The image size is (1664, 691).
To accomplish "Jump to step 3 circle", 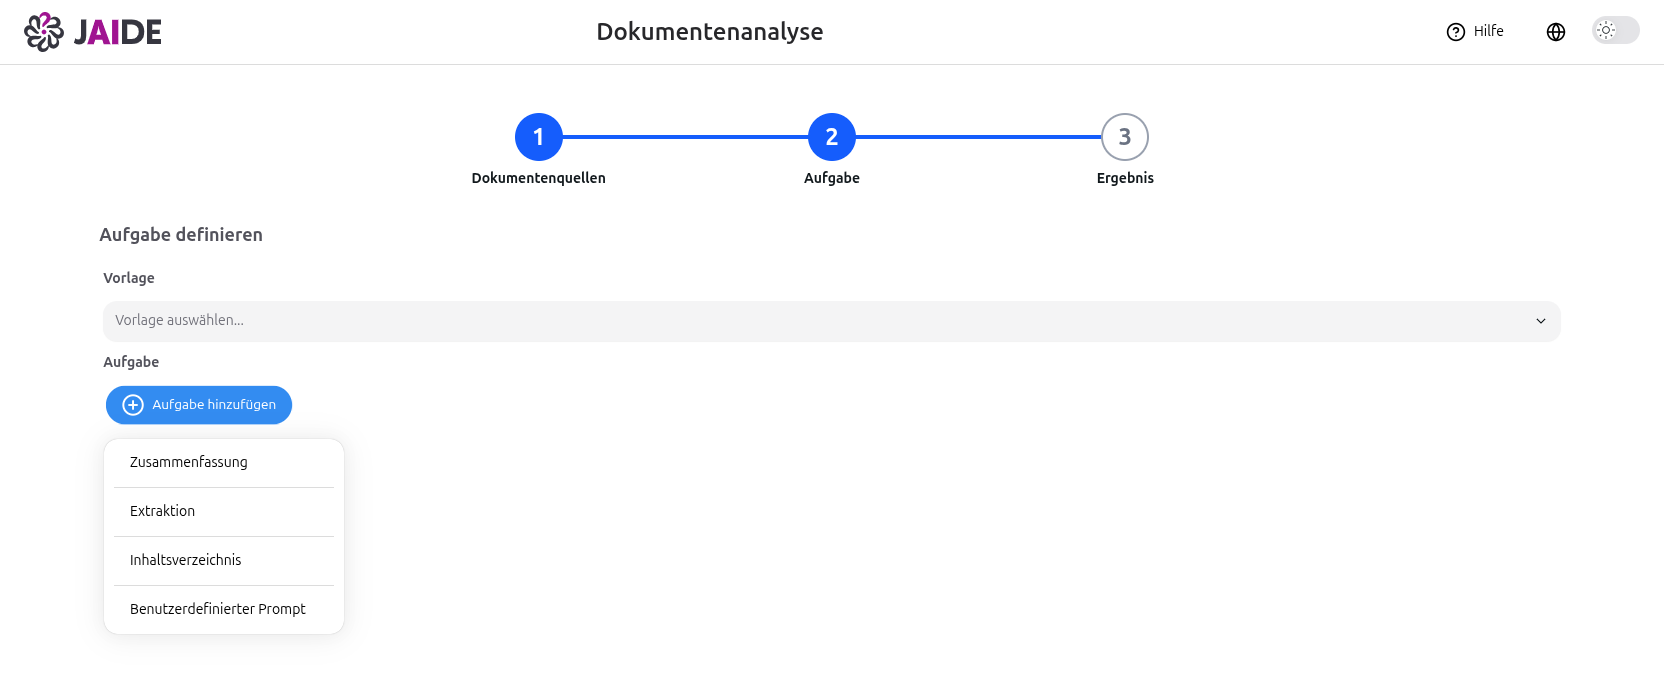I will [x=1125, y=137].
